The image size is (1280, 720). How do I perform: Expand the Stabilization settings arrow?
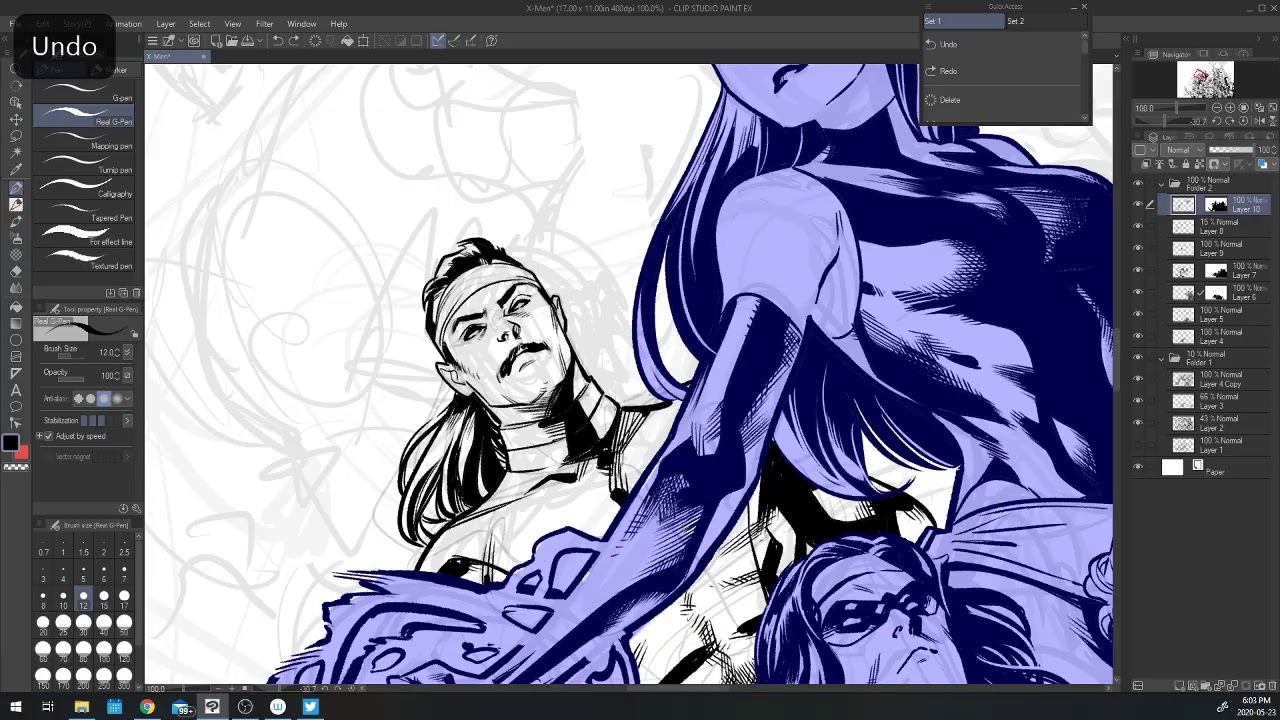[127, 421]
